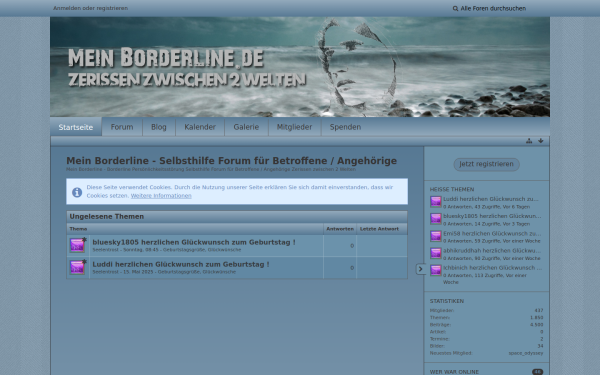
Task: Open the hot topic Ichbinich herzlichen Glückwunsch
Action: [x=492, y=268]
